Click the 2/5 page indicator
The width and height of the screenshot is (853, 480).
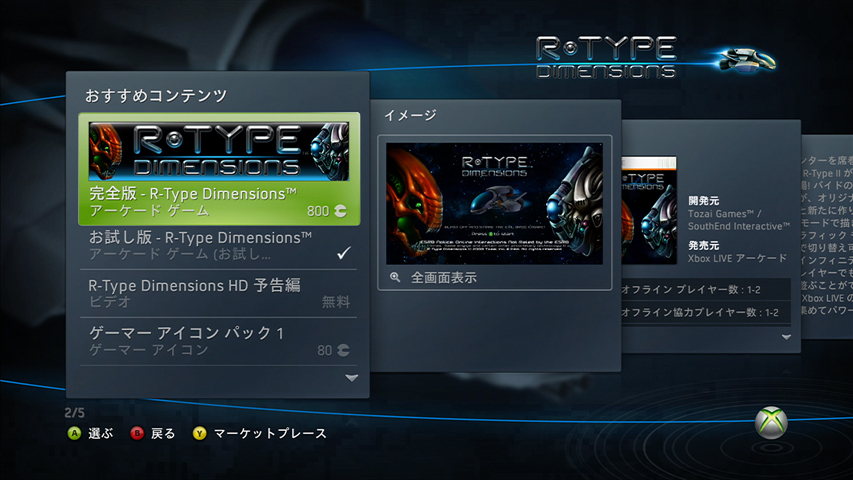(75, 413)
